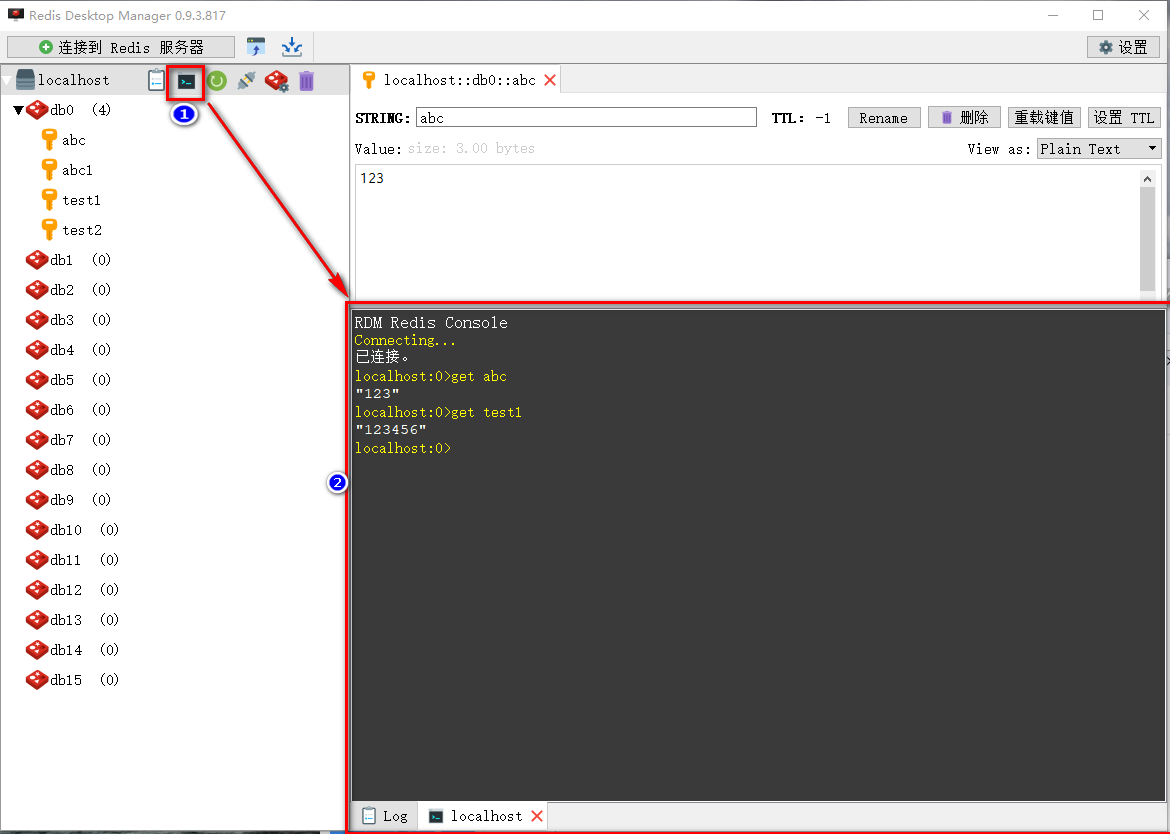Select the abc key in tree

click(73, 140)
